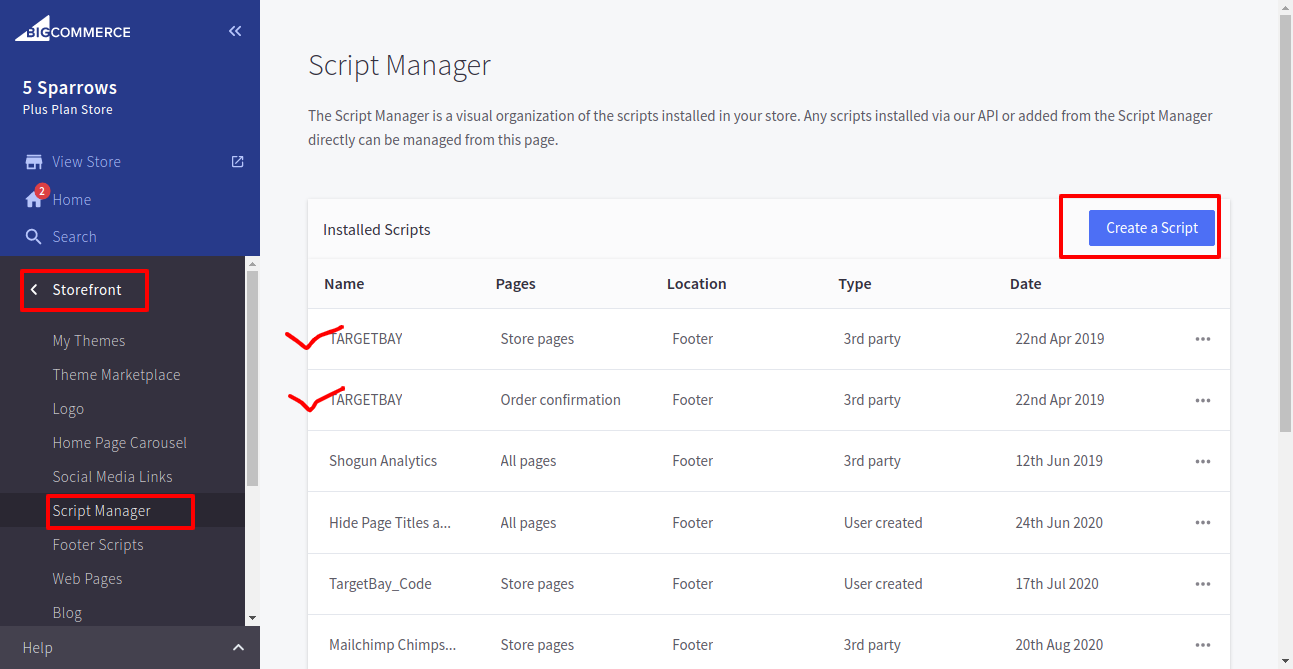Click the Date column header
Screen dimensions: 1293x669
(x=1026, y=284)
